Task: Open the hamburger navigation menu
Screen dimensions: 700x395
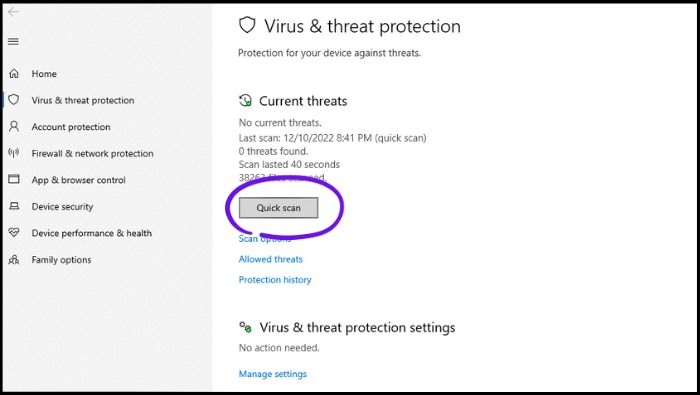Action: 13,42
